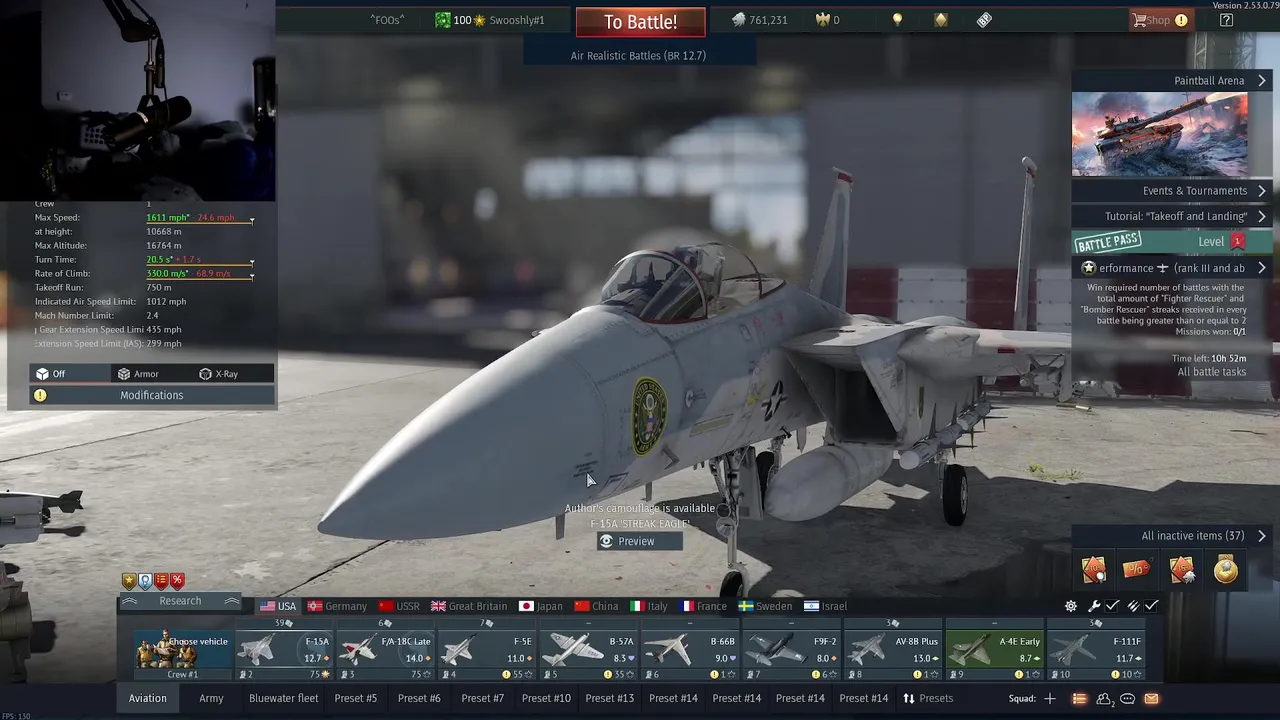This screenshot has height=720, width=1280.
Task: Toggle the auto-refill ammo checkbox
Action: (x=1152, y=606)
